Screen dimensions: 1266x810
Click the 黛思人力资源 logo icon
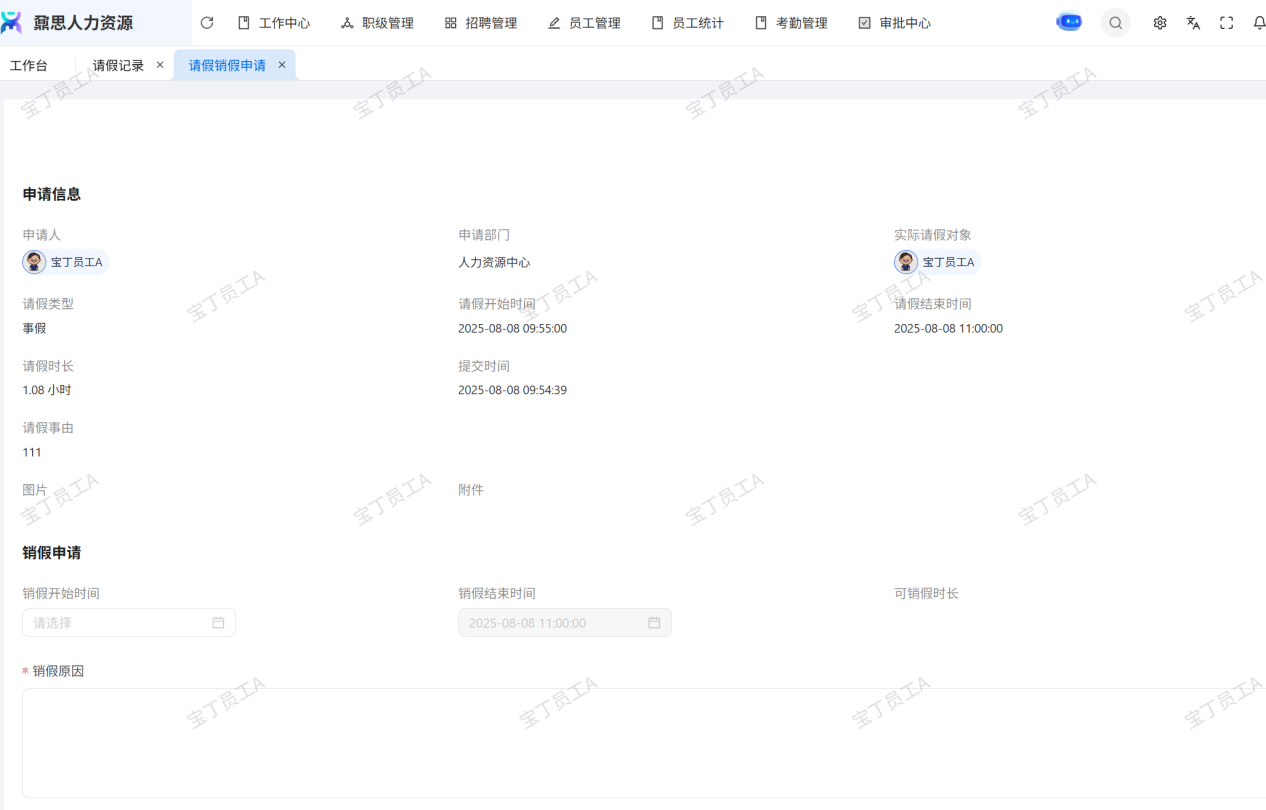point(12,23)
